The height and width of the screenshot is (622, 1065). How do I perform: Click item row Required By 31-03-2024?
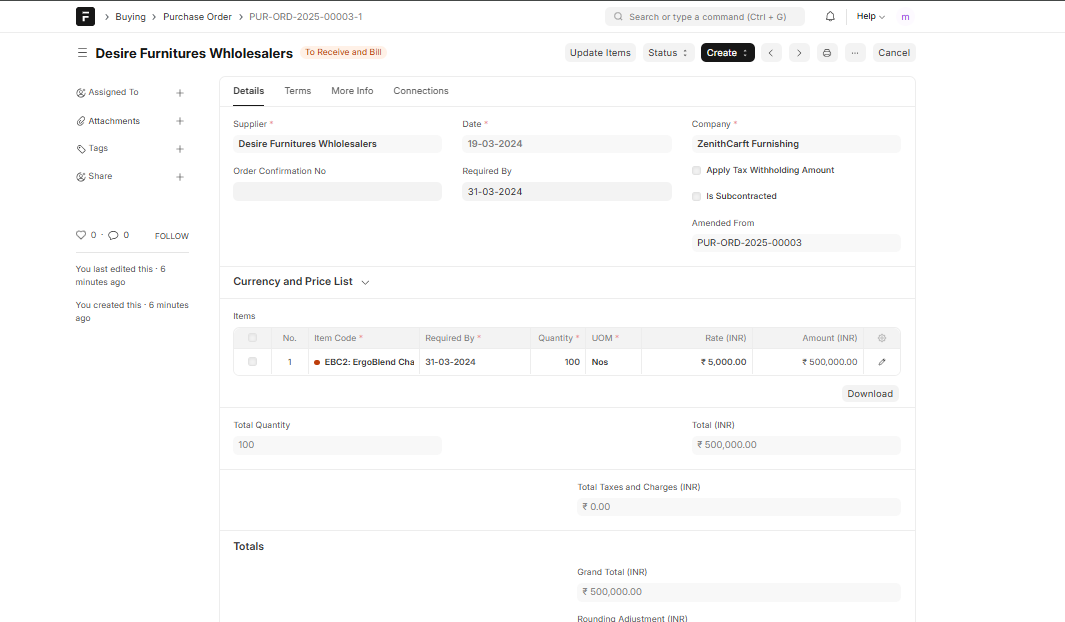475,362
